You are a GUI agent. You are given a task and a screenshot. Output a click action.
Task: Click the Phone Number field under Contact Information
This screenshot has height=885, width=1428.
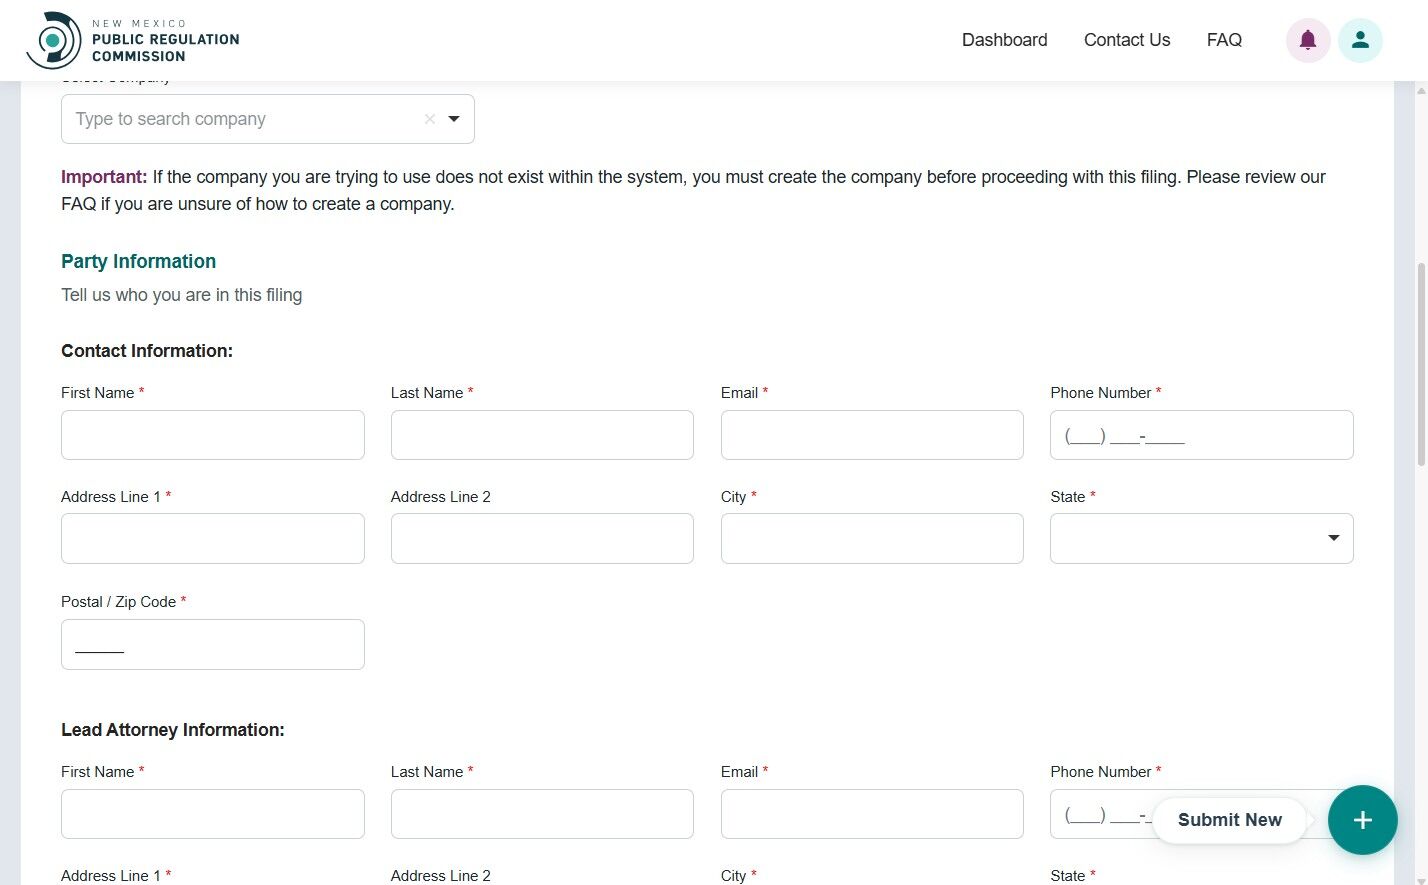tap(1200, 434)
